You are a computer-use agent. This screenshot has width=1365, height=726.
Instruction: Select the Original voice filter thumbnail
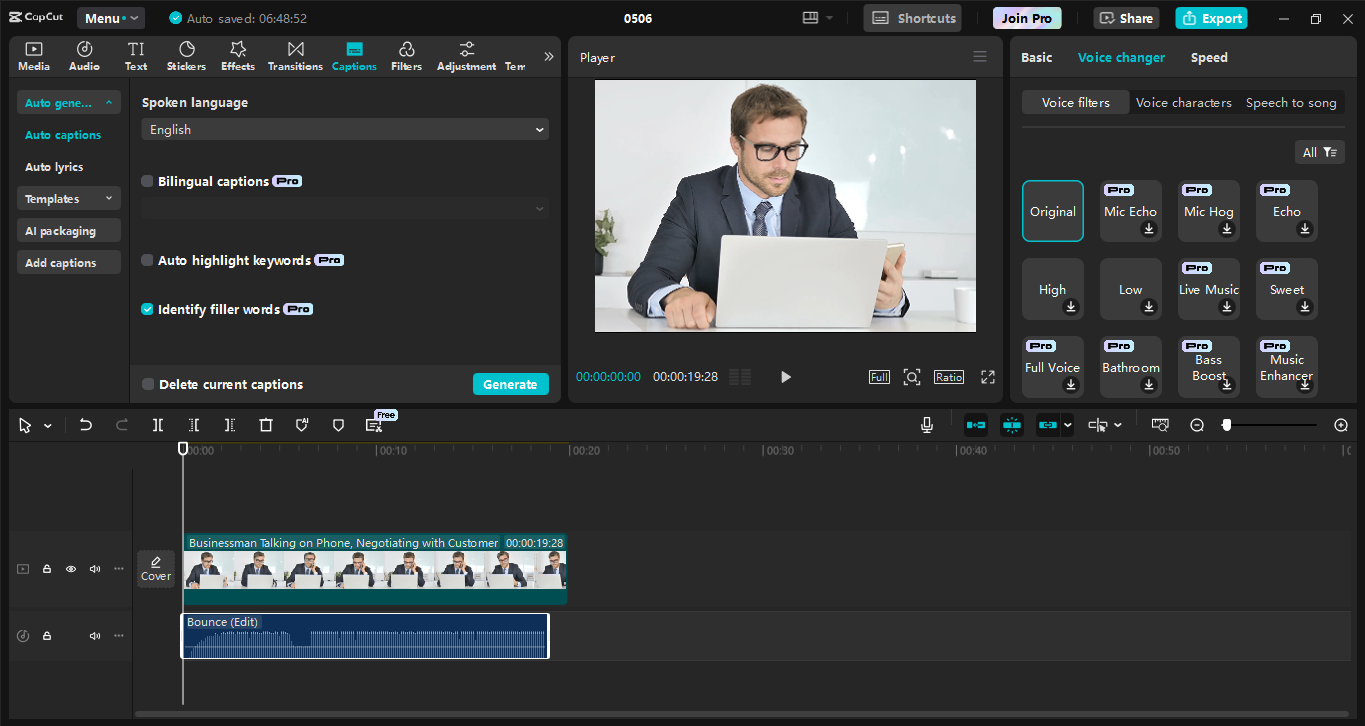(x=1052, y=210)
